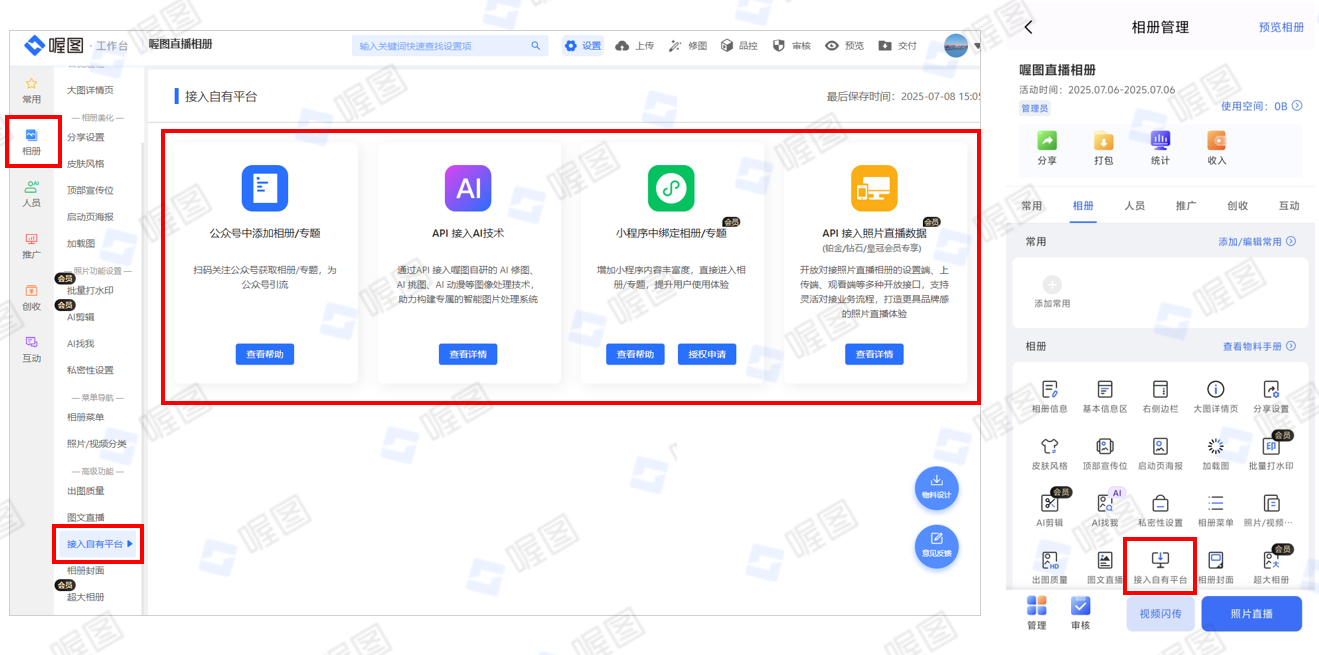This screenshot has width=1319, height=655.
Task: Open 审核 in the top toolbar
Action: click(792, 46)
